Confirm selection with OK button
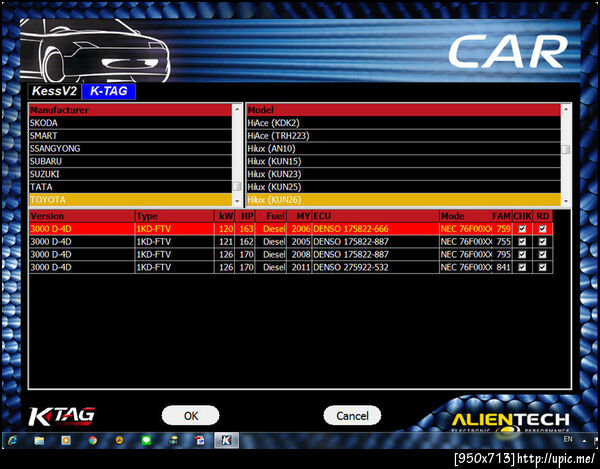Viewport: 600px width, 469px height. (191, 415)
